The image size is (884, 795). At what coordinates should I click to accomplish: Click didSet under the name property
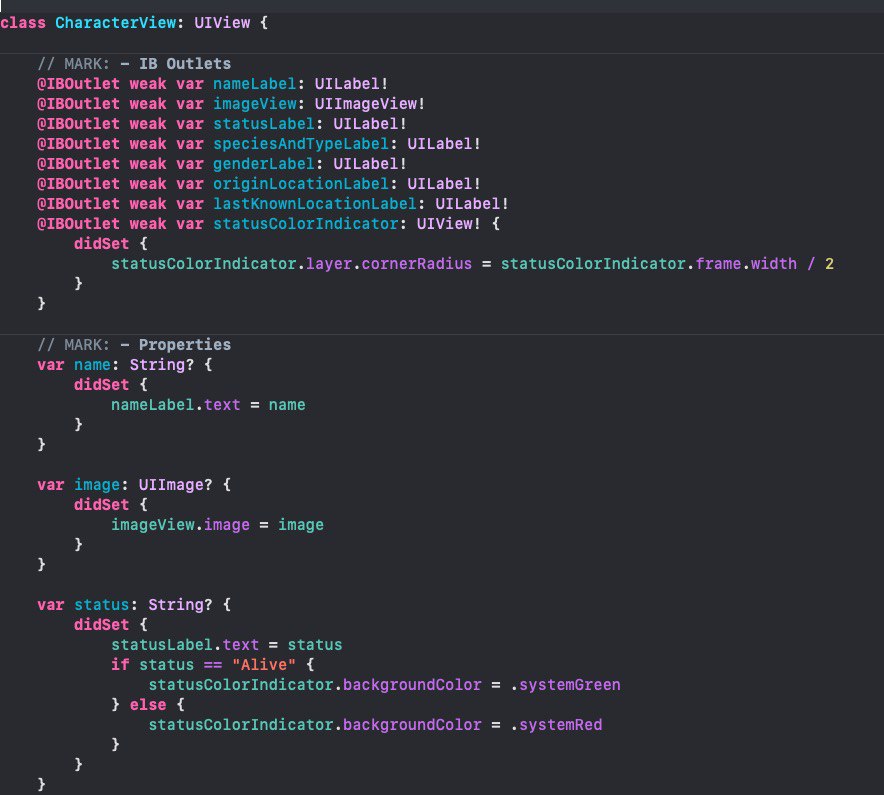pyautogui.click(x=101, y=385)
